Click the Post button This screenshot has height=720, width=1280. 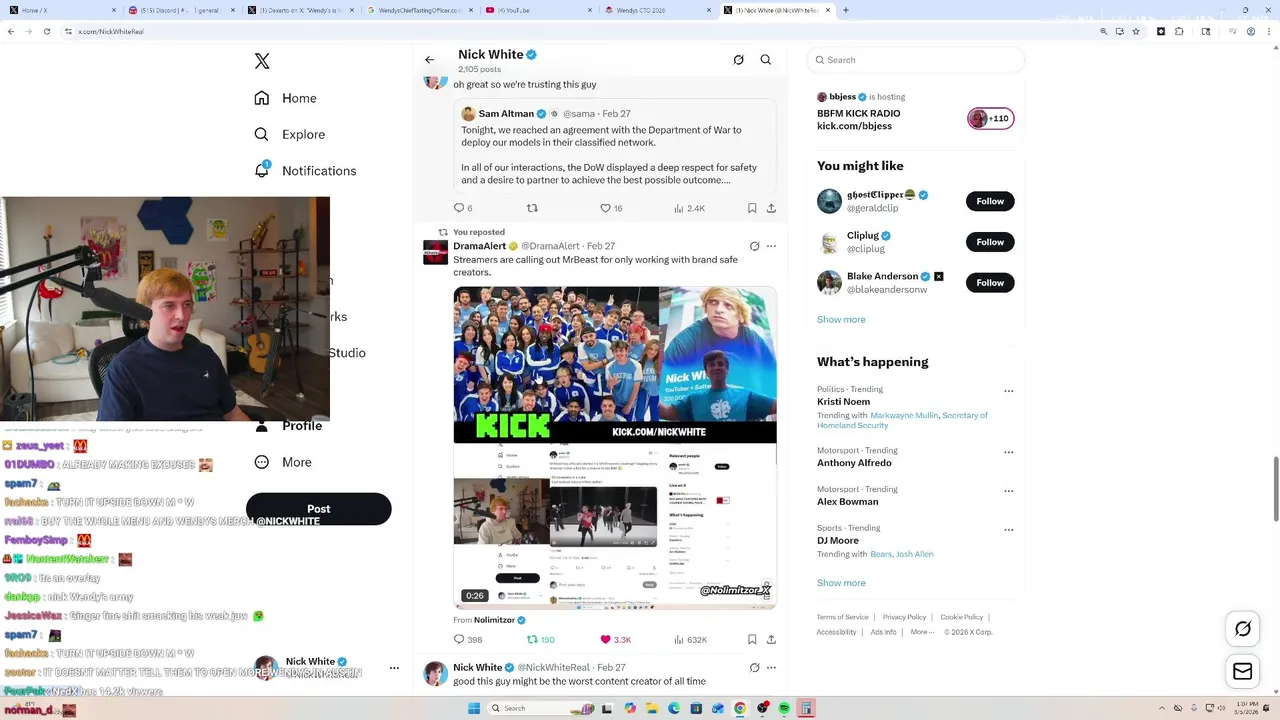pyautogui.click(x=318, y=509)
